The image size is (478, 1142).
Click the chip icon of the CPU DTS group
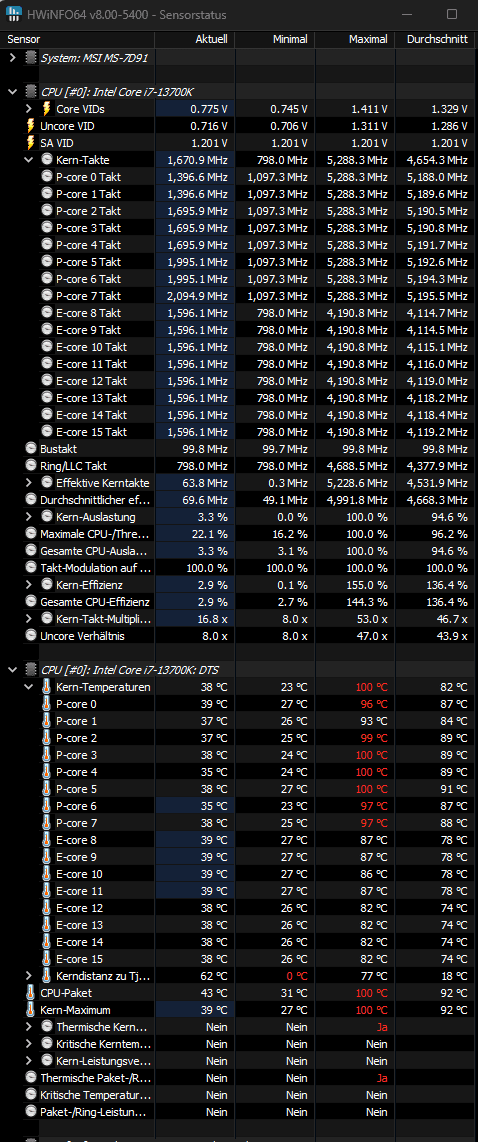31,669
